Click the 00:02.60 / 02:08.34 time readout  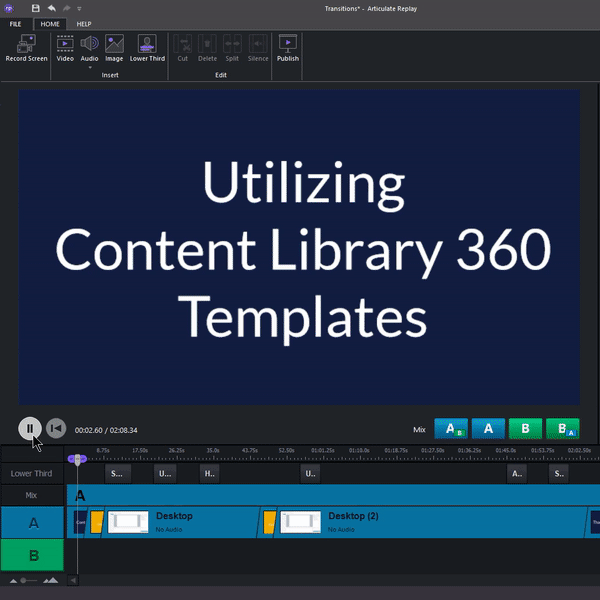106,430
